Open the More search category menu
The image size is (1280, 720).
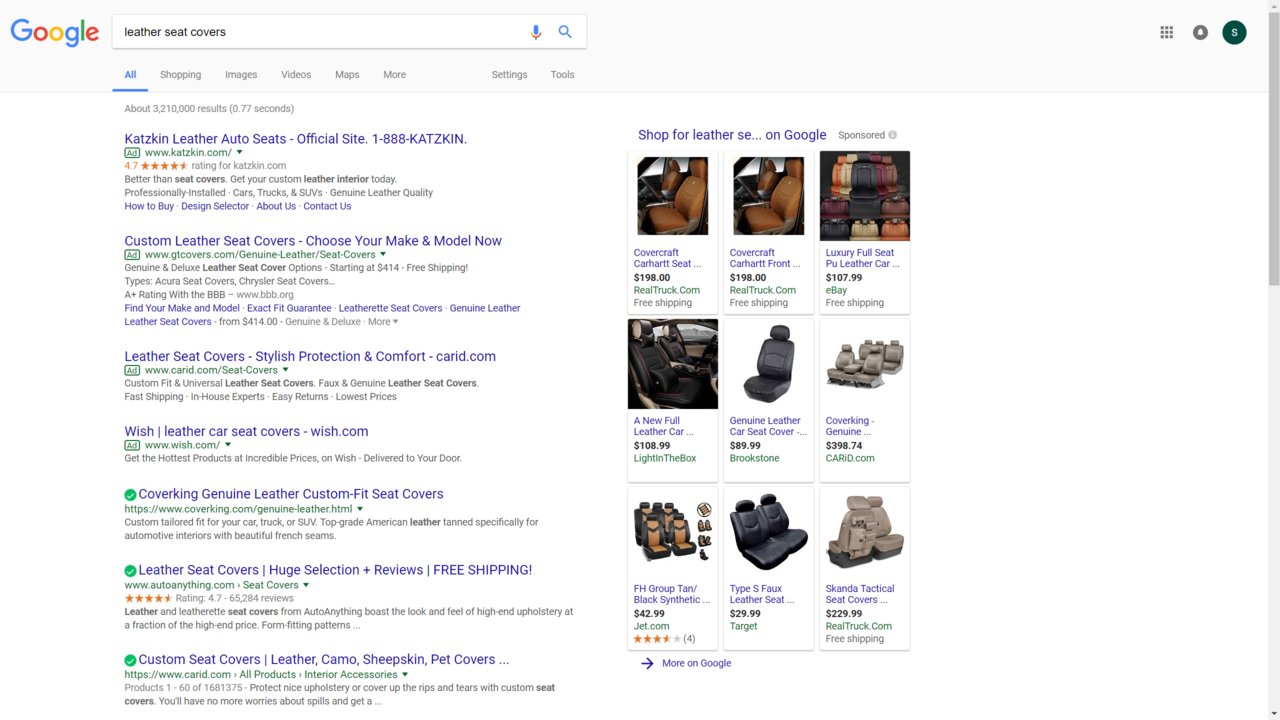(x=394, y=75)
